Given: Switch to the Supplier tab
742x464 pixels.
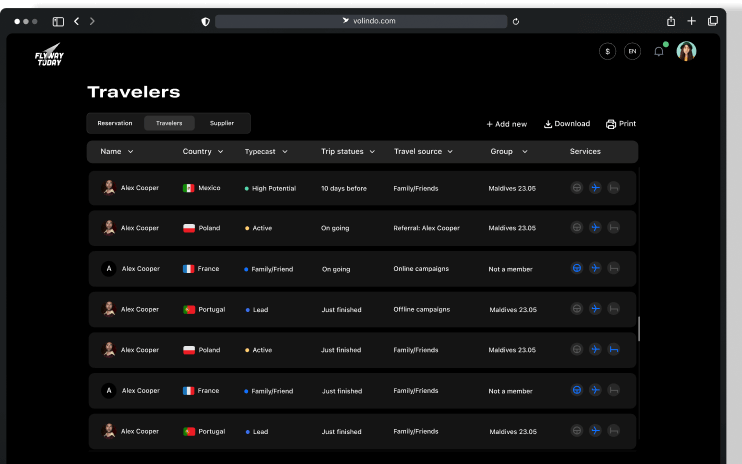Looking at the screenshot, I should 222,123.
